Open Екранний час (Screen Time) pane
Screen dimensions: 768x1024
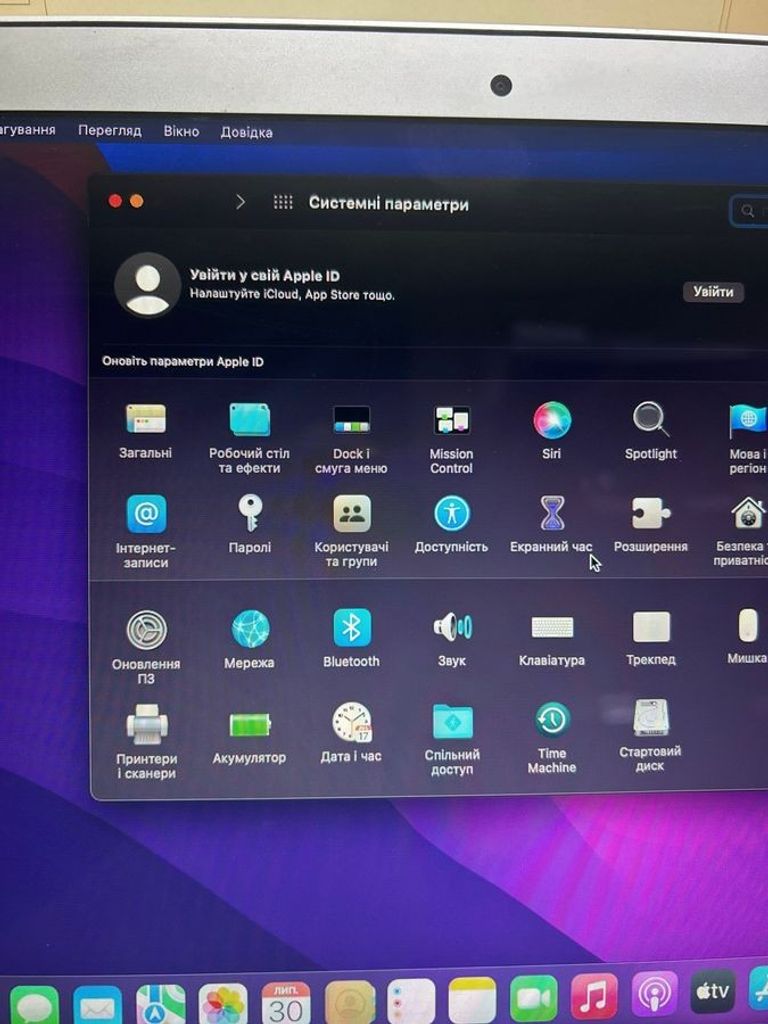pyautogui.click(x=552, y=514)
